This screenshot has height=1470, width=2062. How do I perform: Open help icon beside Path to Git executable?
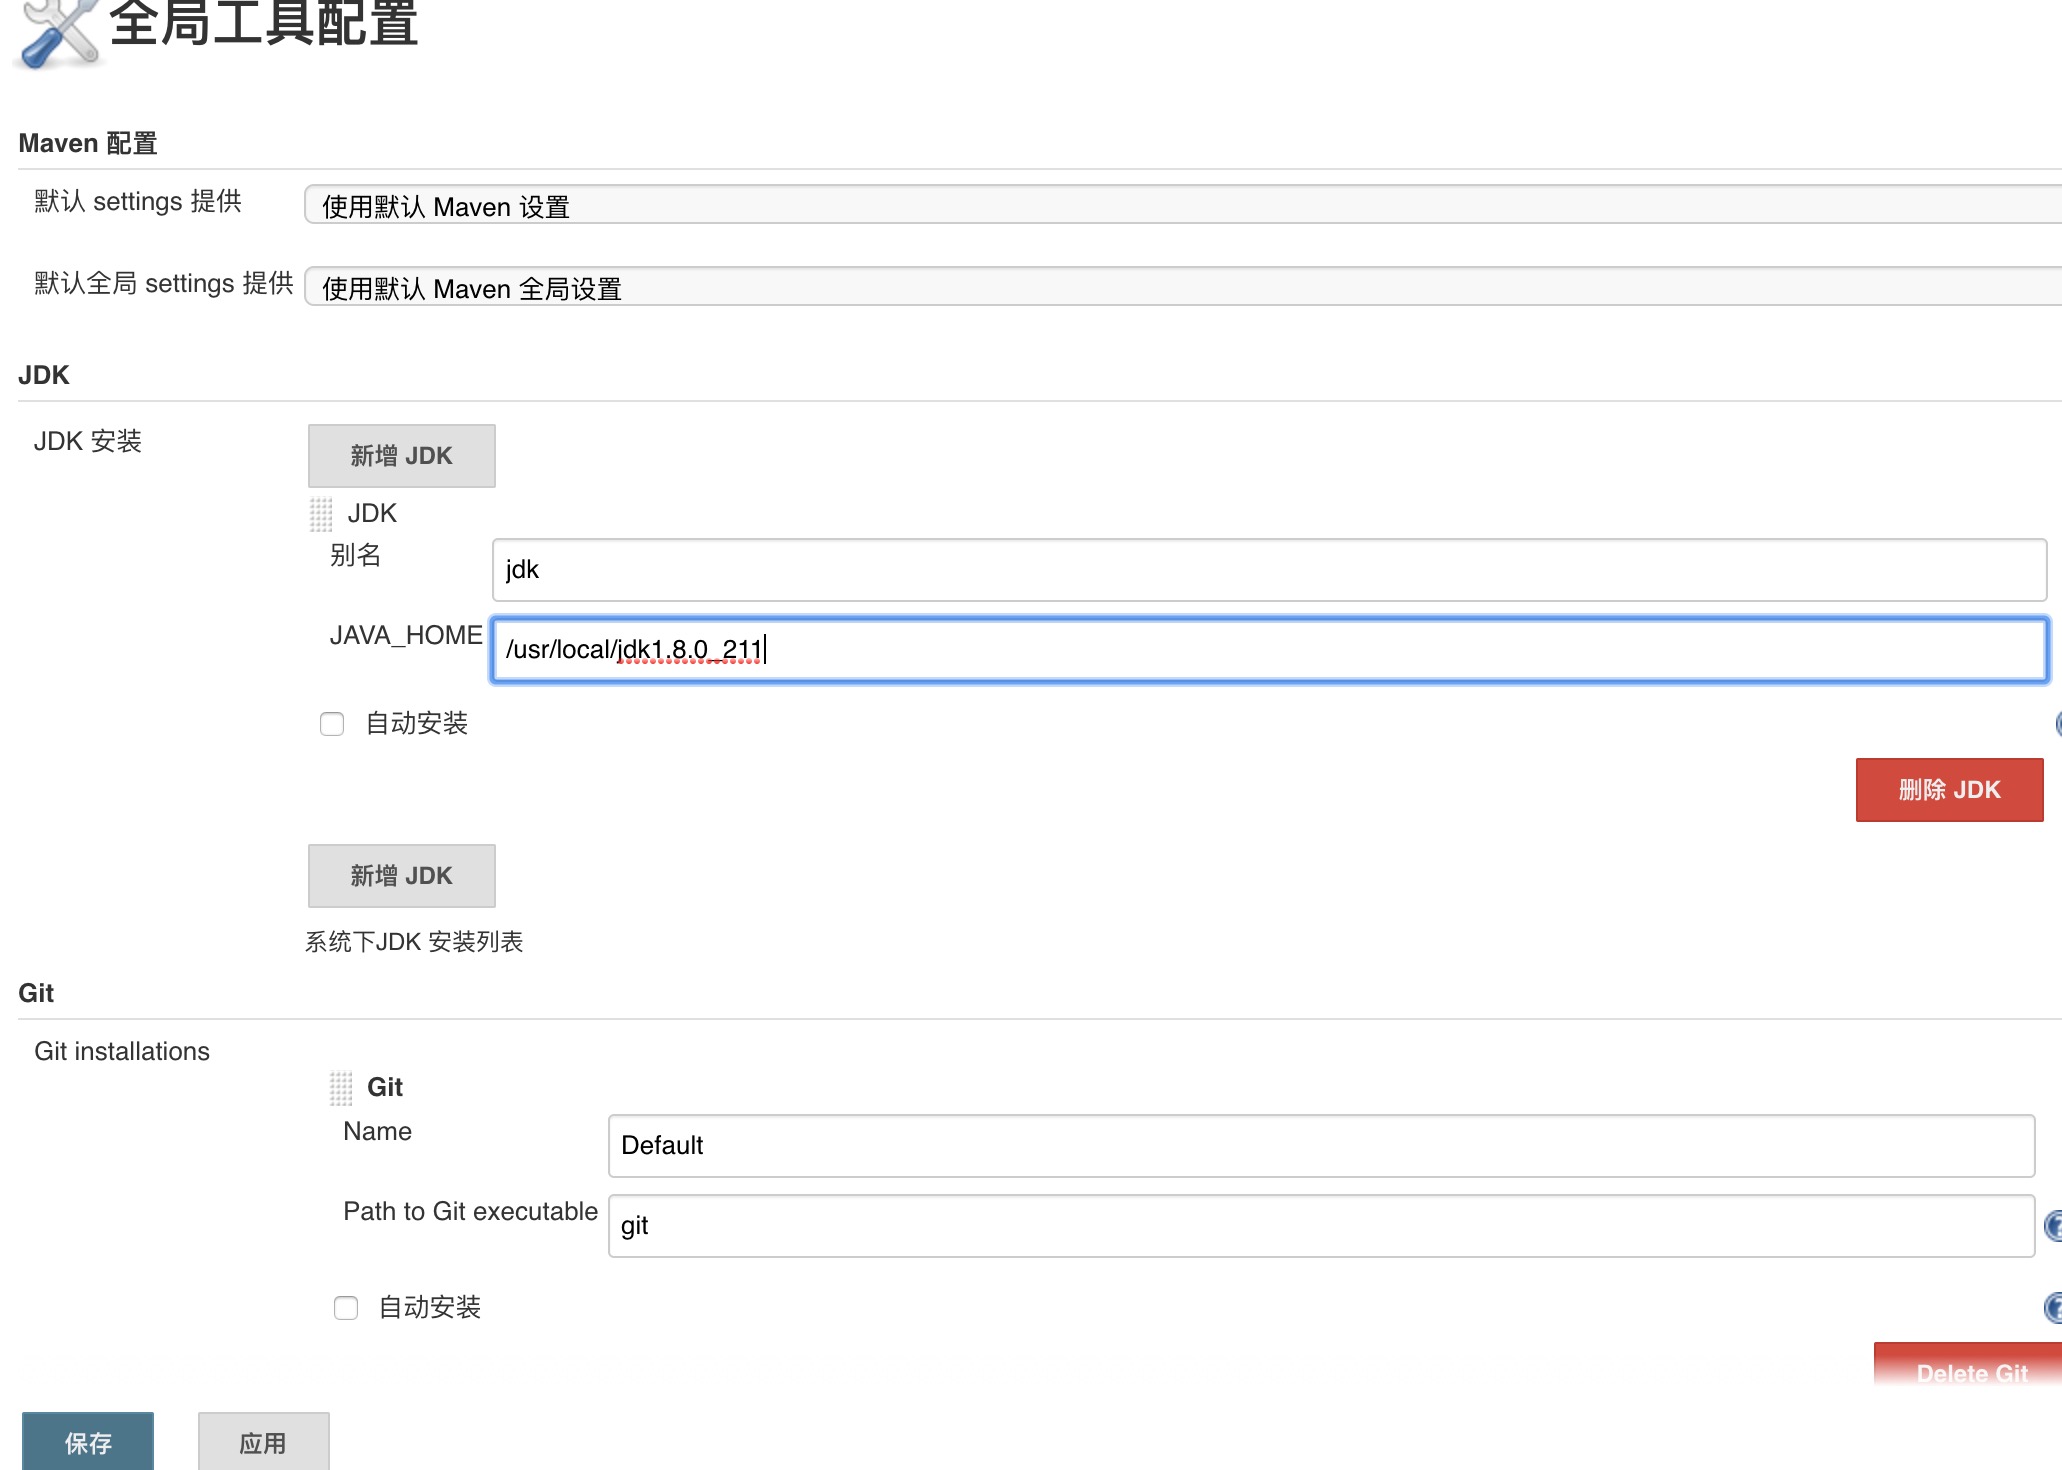click(2053, 1226)
